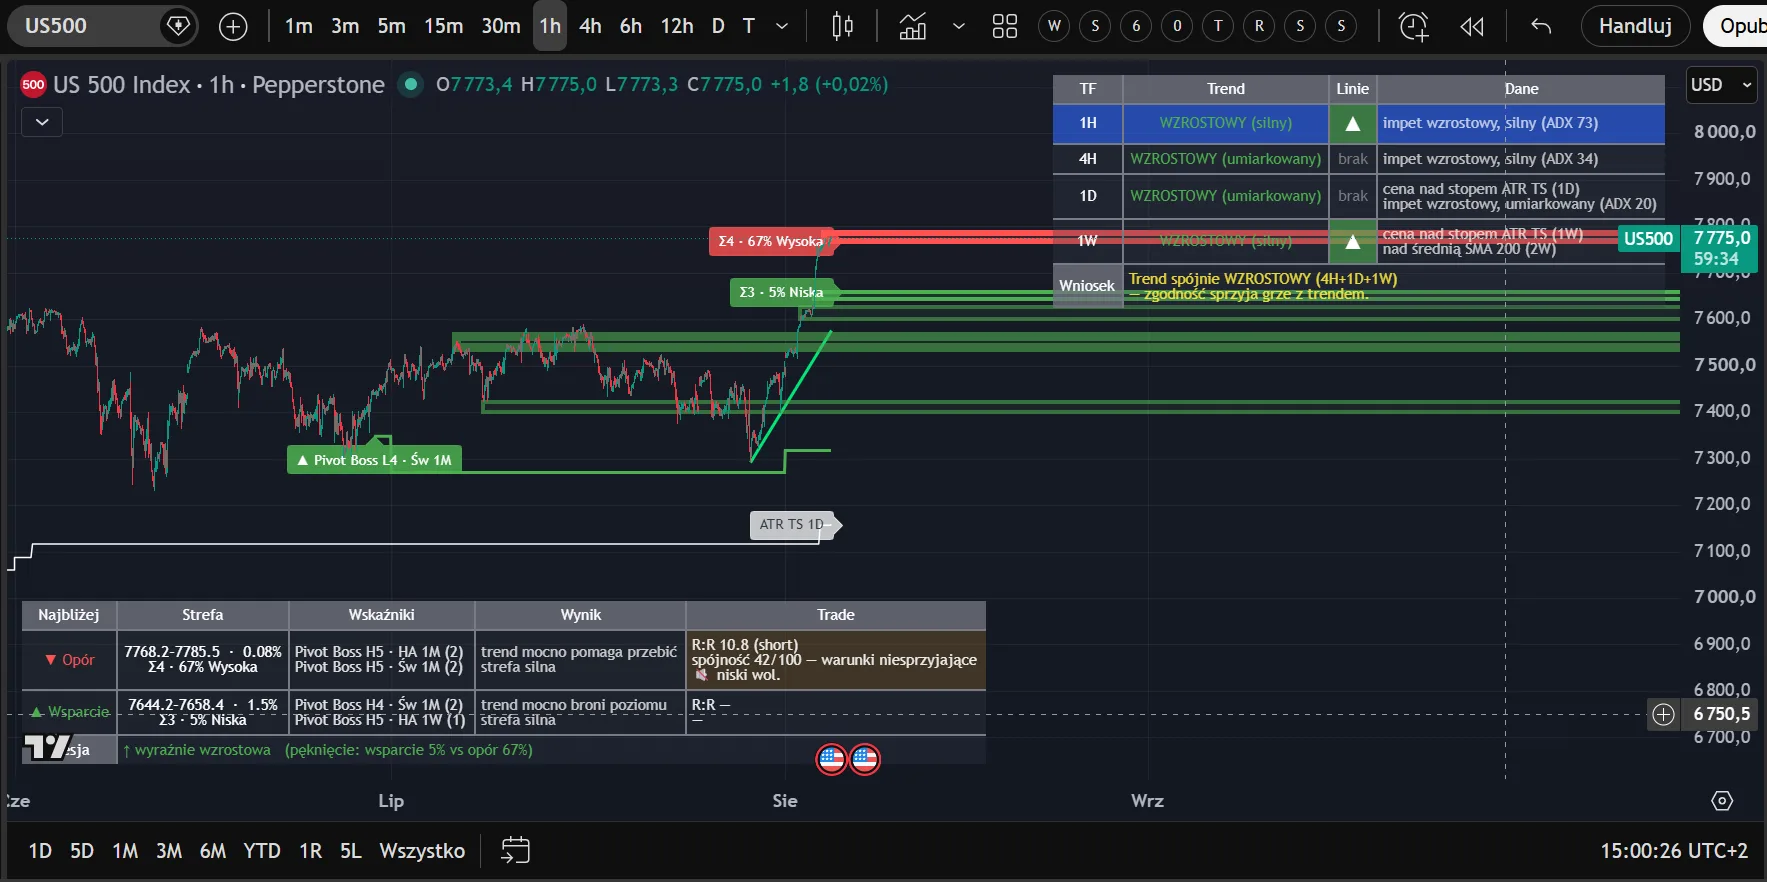Open chart settings gear near price axis
Viewport: 1767px width, 882px height.
pyautogui.click(x=1721, y=801)
